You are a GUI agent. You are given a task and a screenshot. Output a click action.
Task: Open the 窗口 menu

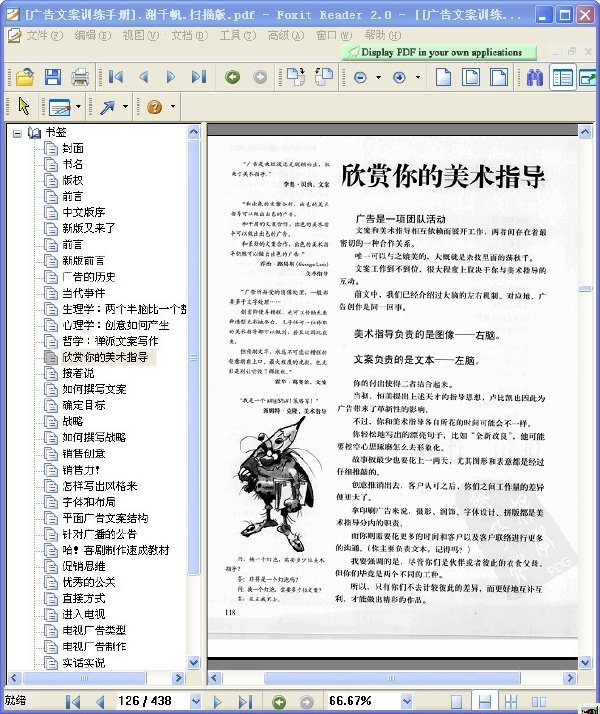pyautogui.click(x=334, y=35)
